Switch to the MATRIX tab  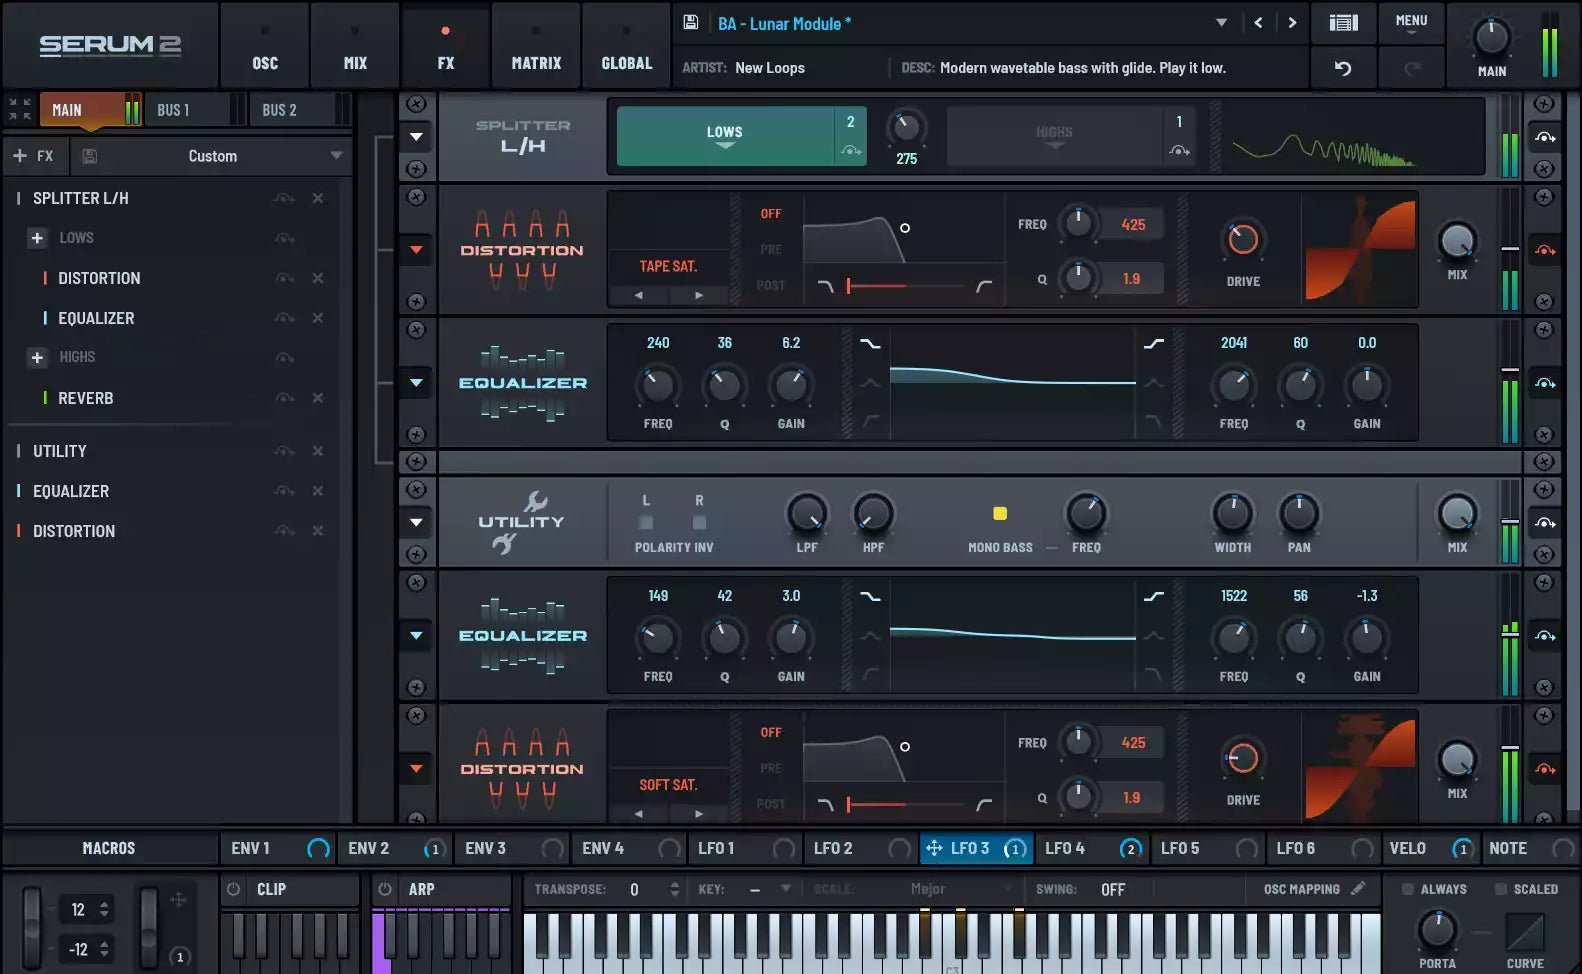(536, 45)
